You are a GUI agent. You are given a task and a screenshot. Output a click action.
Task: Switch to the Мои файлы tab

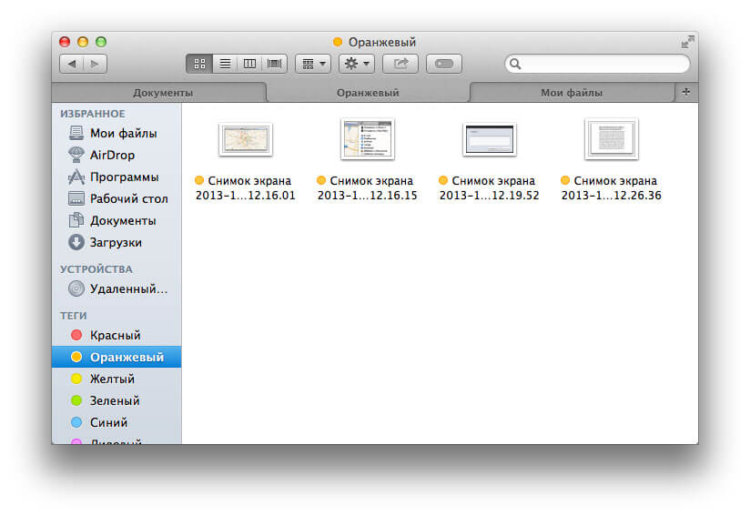(x=572, y=93)
